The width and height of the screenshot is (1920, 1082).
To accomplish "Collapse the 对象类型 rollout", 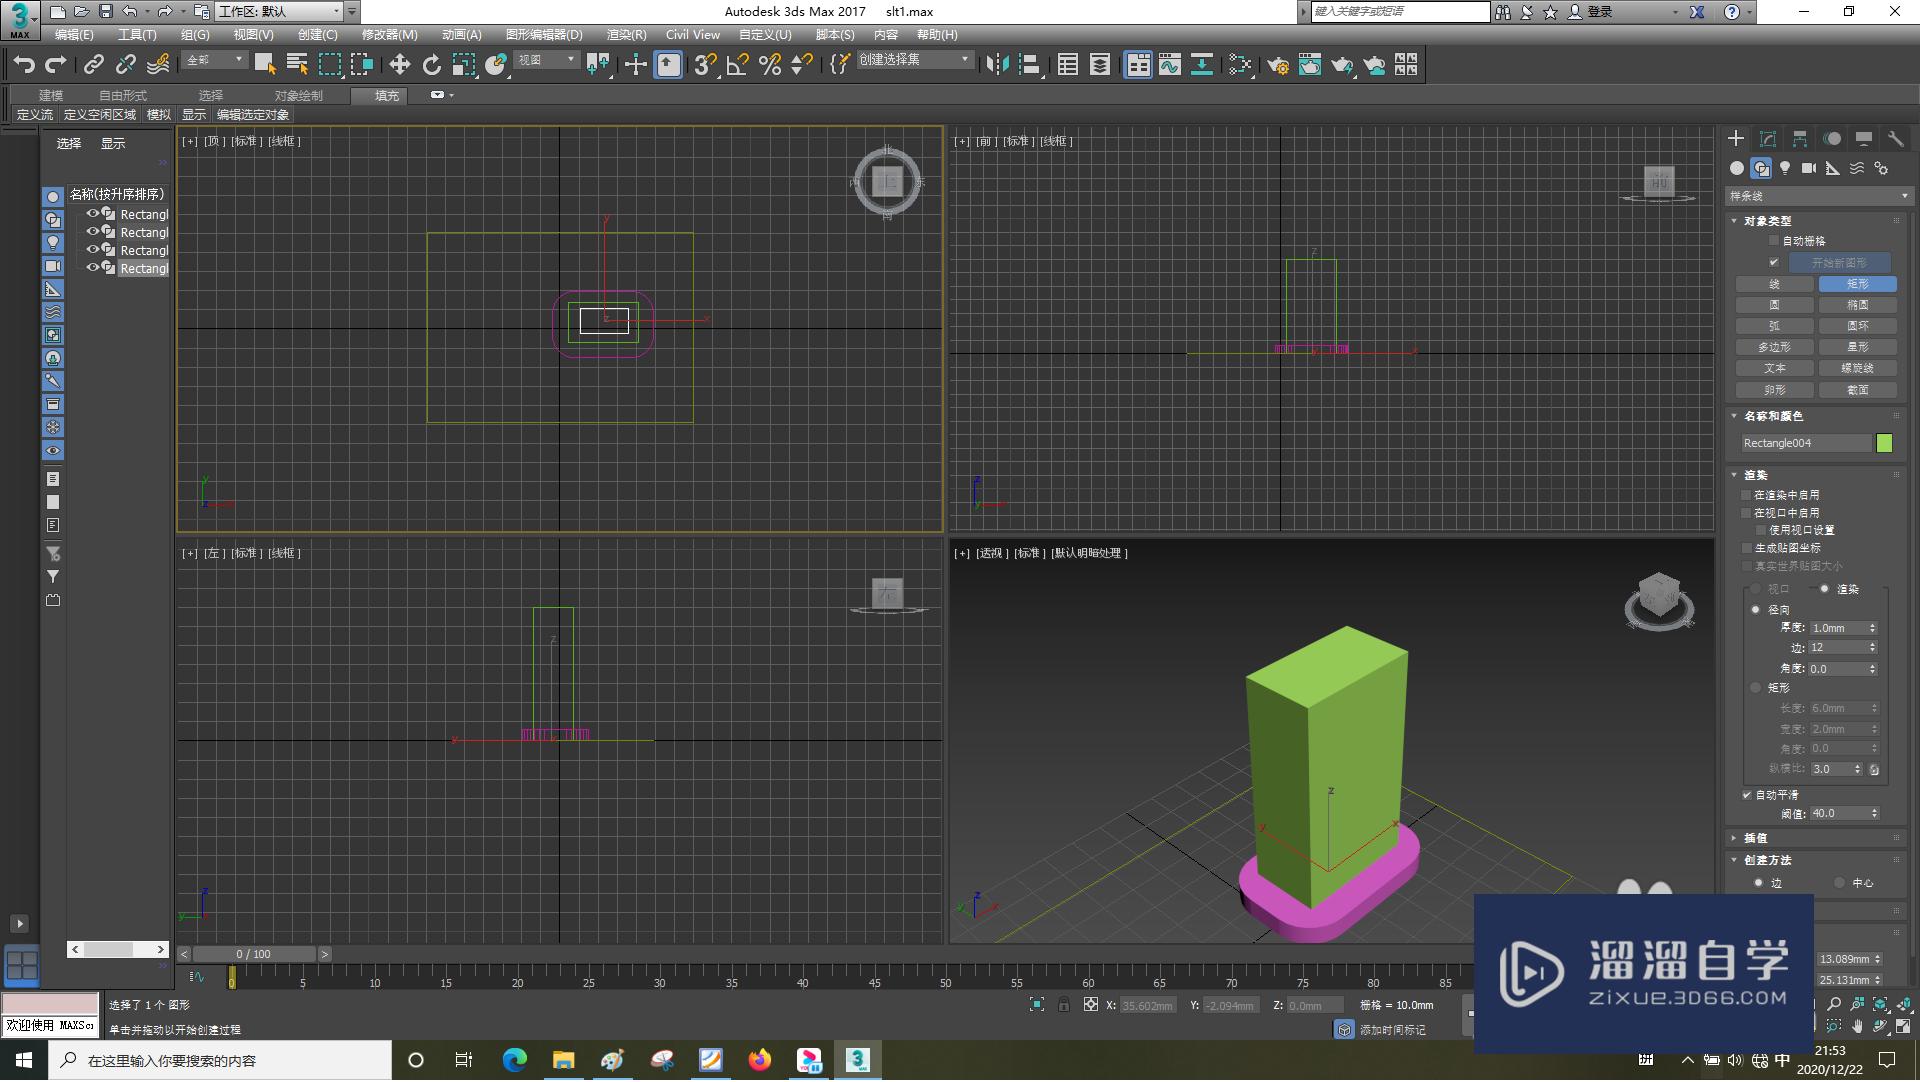I will point(1767,221).
